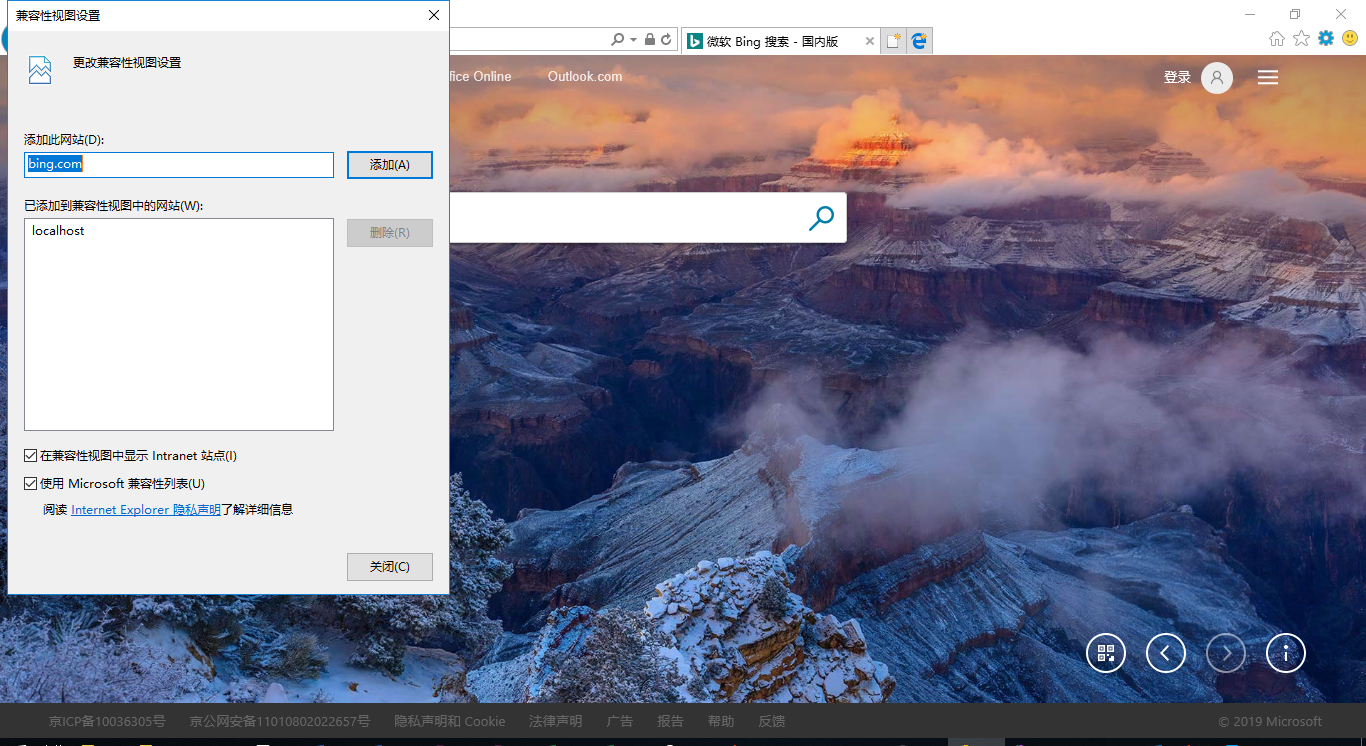The width and height of the screenshot is (1366, 746).
Task: Open Internet Explorer settings gear icon
Action: (x=1325, y=38)
